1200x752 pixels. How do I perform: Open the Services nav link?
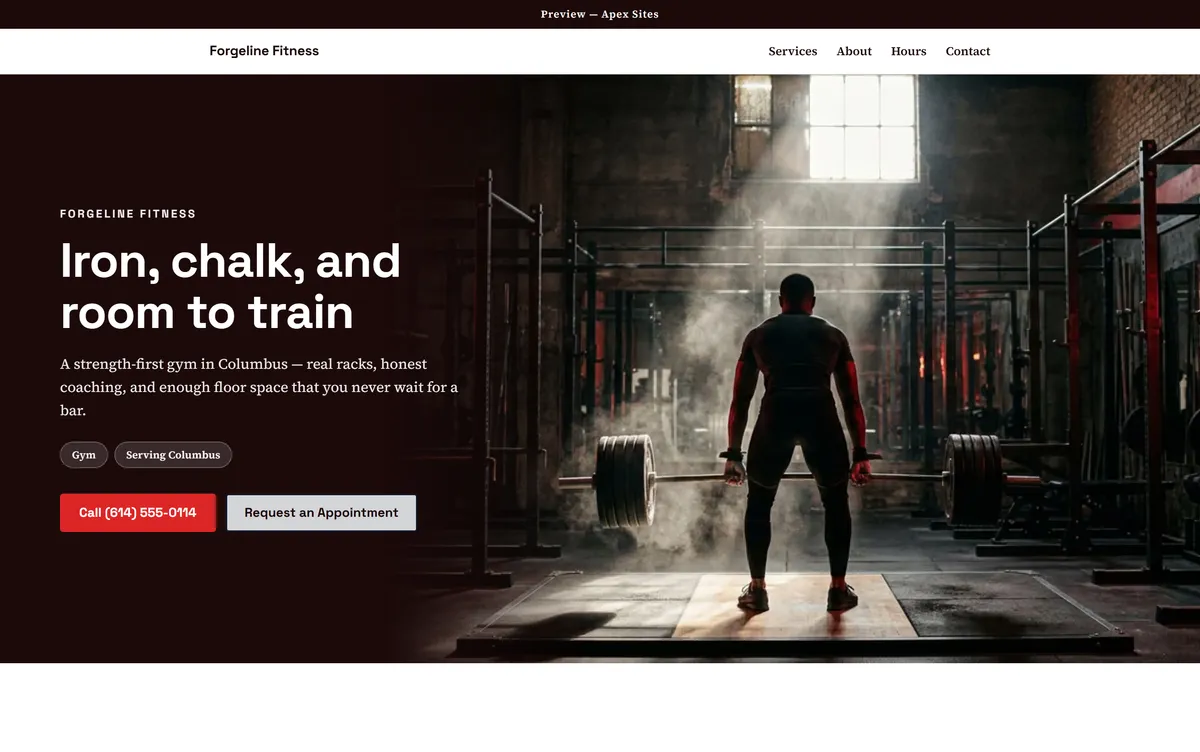tap(792, 51)
